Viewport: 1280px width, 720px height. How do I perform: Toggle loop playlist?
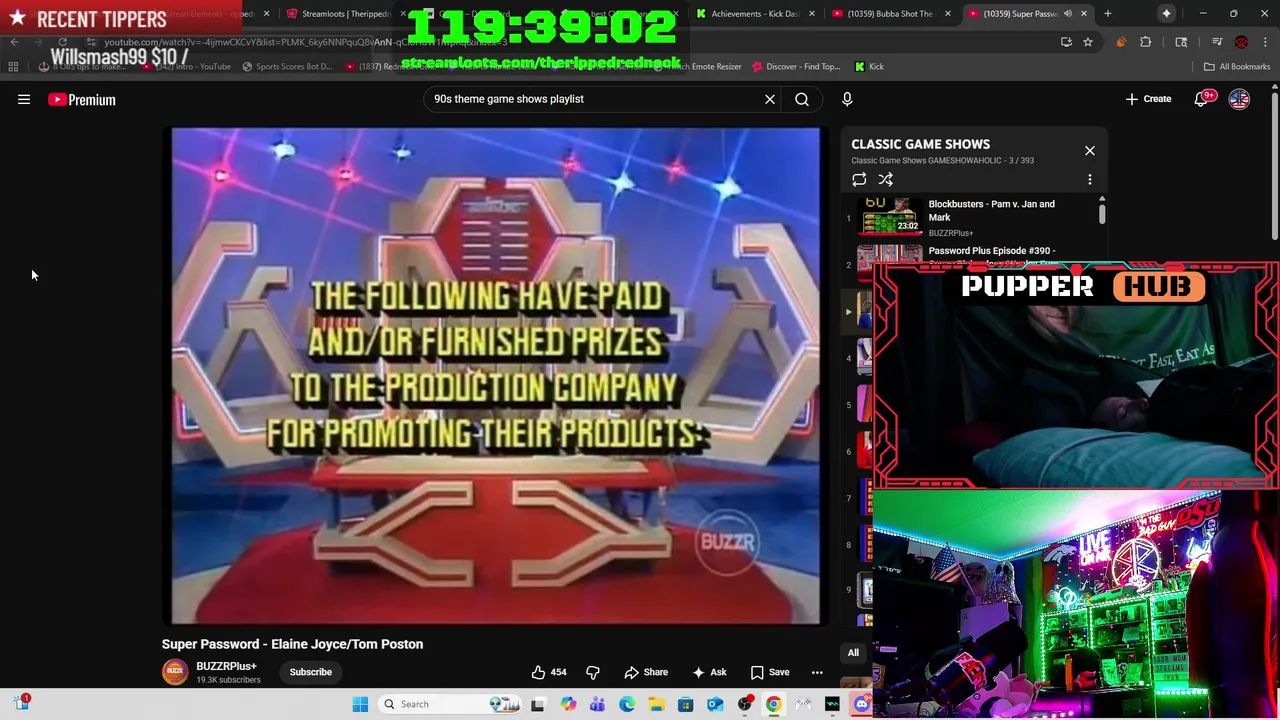click(x=859, y=180)
